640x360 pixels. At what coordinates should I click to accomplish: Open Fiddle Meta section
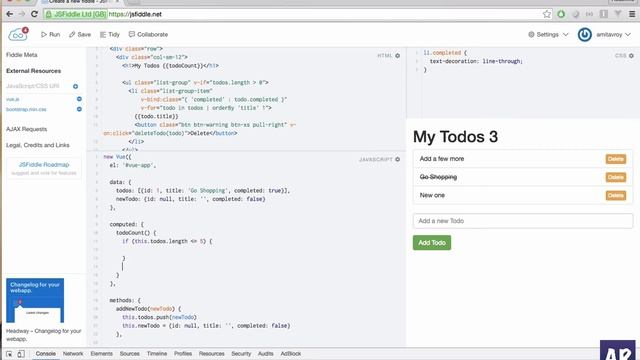click(22, 55)
